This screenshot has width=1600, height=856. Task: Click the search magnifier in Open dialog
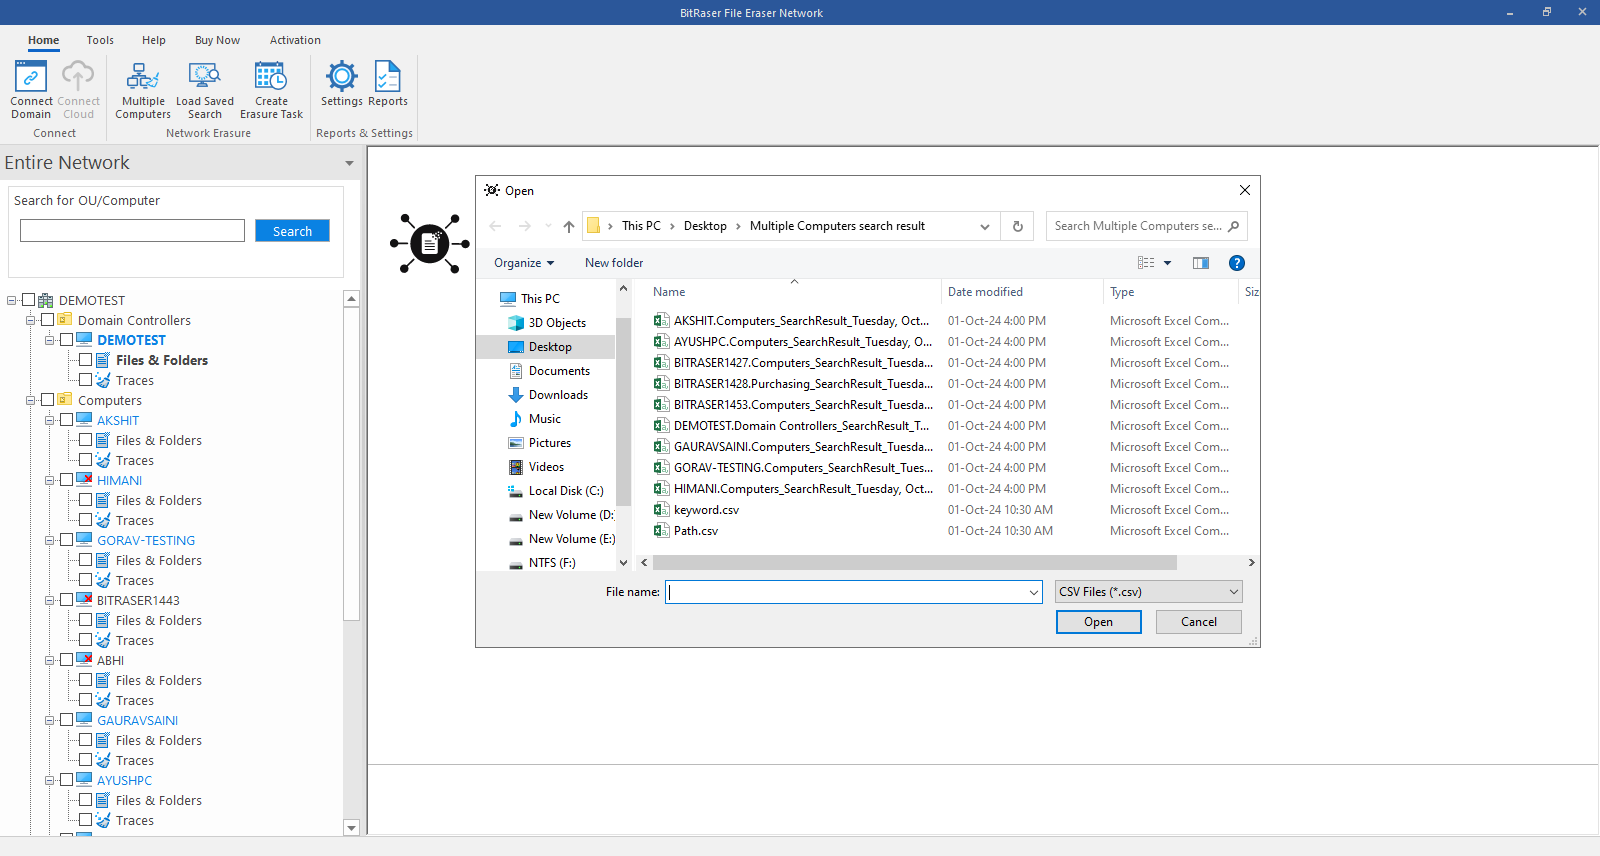point(1234,226)
